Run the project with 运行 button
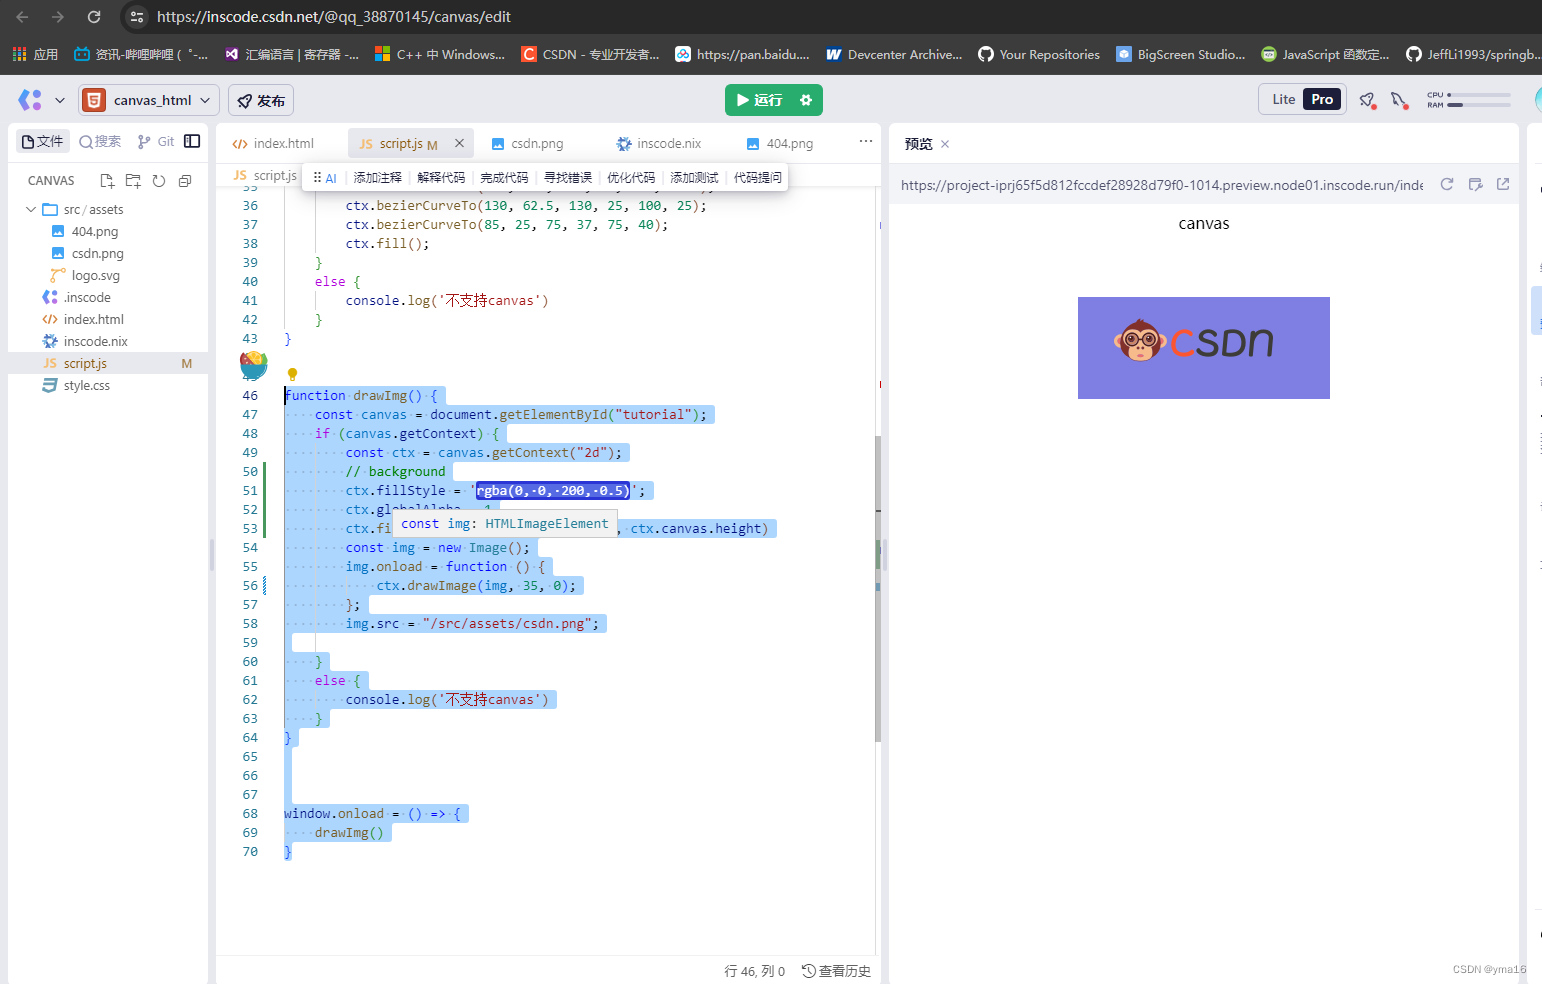 (760, 100)
